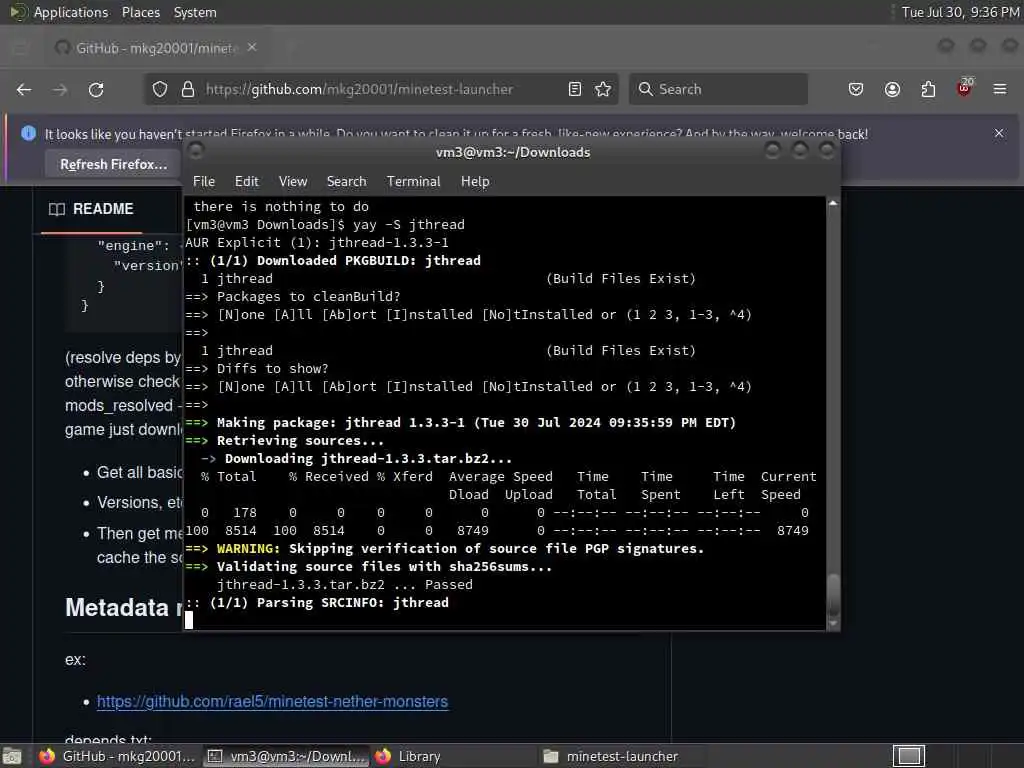Screen dimensions: 1024x768
Task: Open the Pocket save icon
Action: point(856,89)
